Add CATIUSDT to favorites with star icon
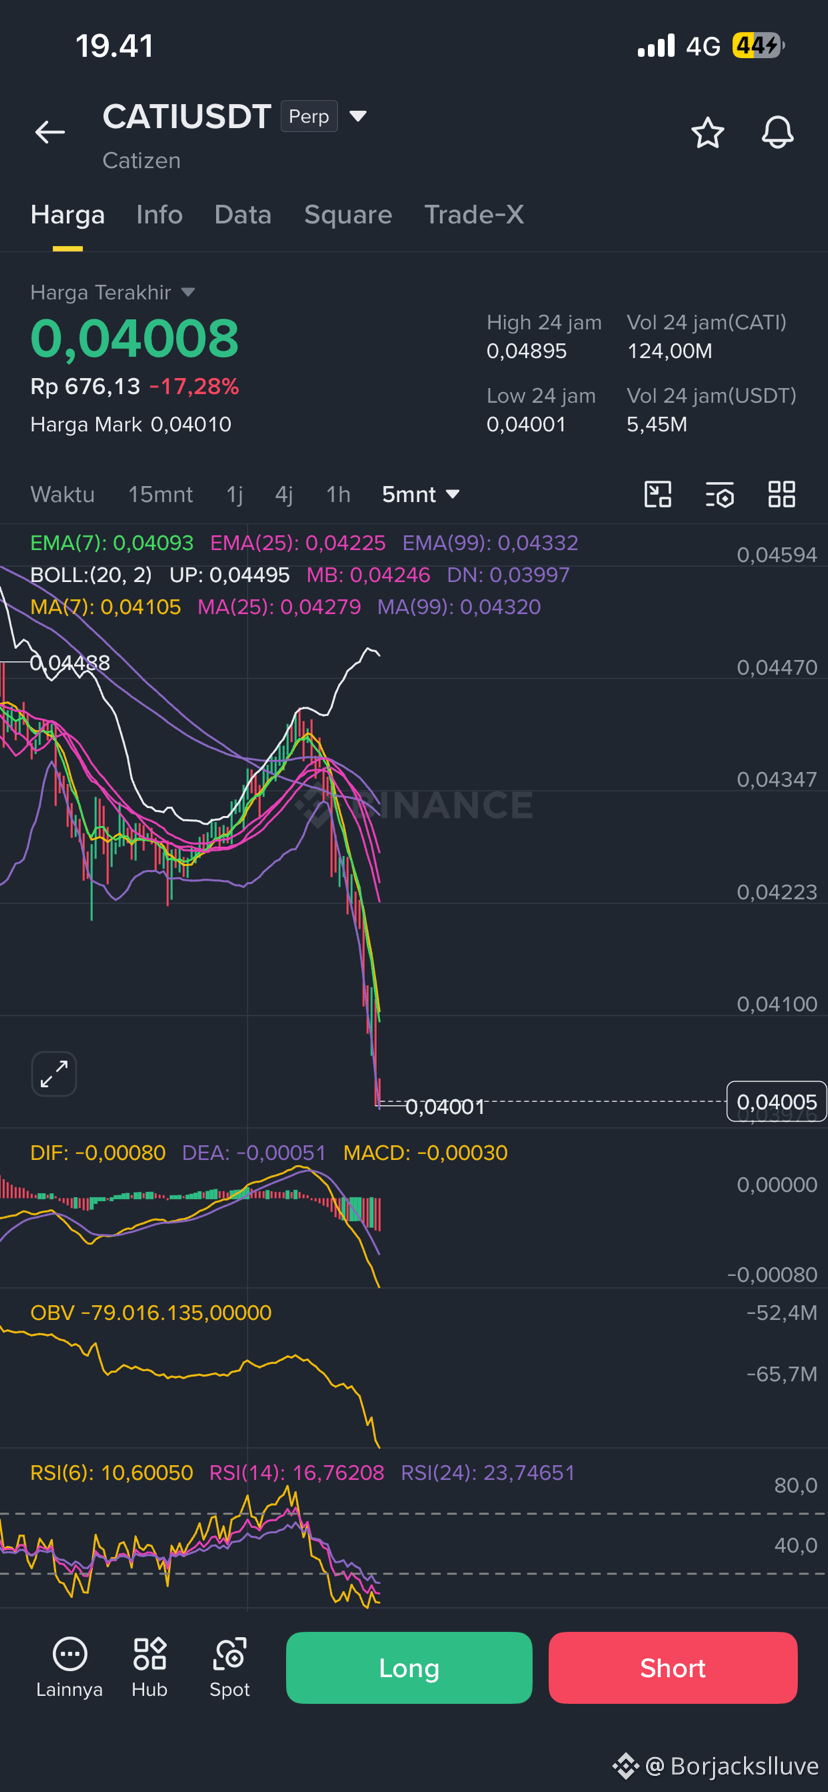The height and width of the screenshot is (1792, 828). point(708,132)
